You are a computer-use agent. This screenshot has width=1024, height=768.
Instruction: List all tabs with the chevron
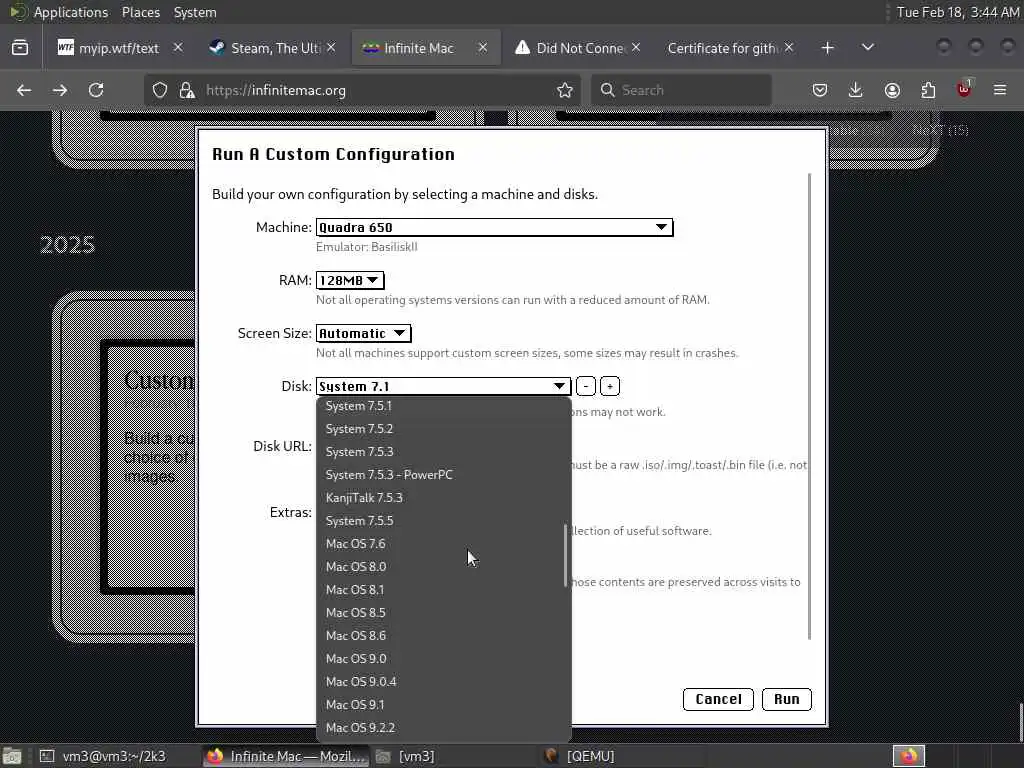(x=868, y=48)
